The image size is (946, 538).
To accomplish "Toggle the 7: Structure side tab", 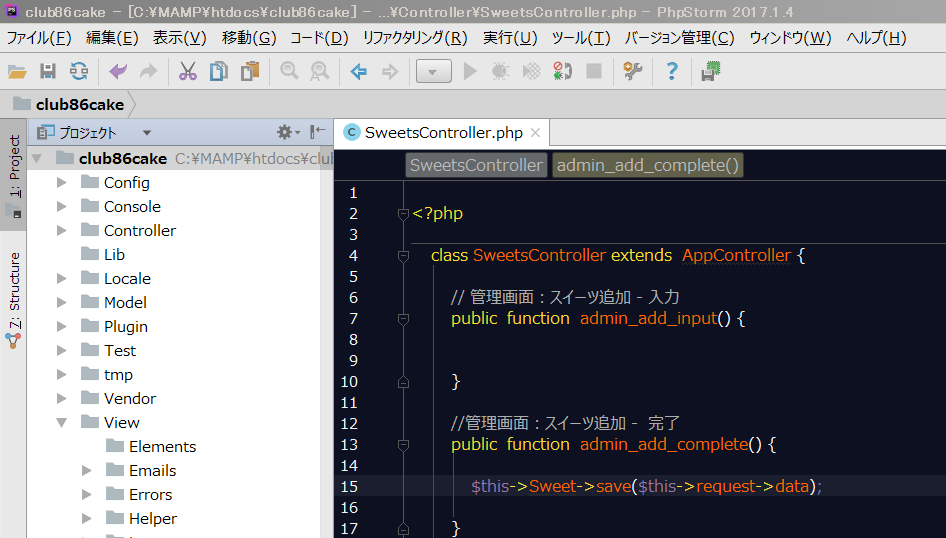I will click(14, 300).
